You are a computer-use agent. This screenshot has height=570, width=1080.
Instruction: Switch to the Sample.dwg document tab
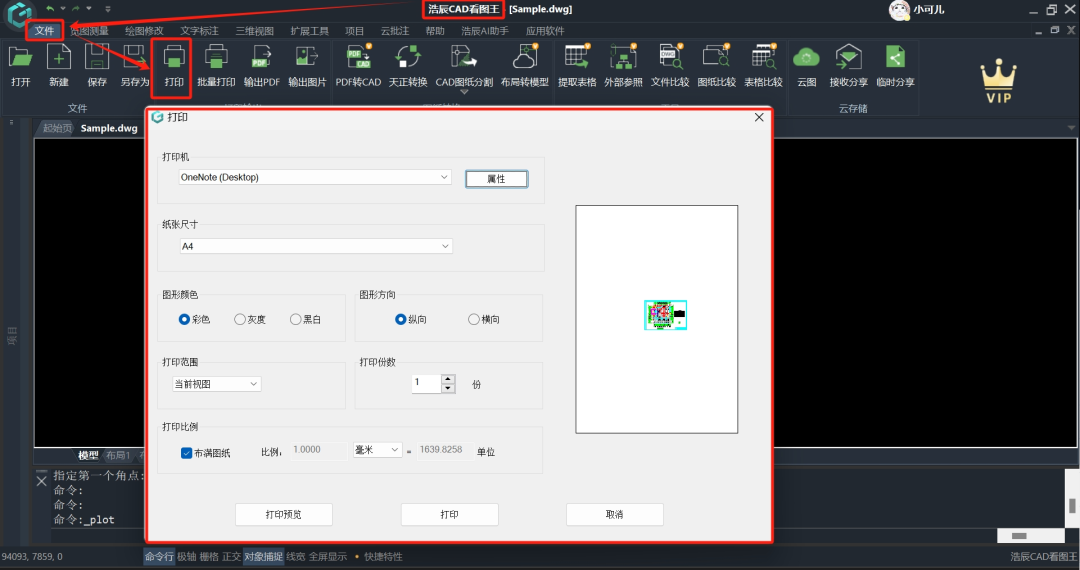tap(109, 128)
